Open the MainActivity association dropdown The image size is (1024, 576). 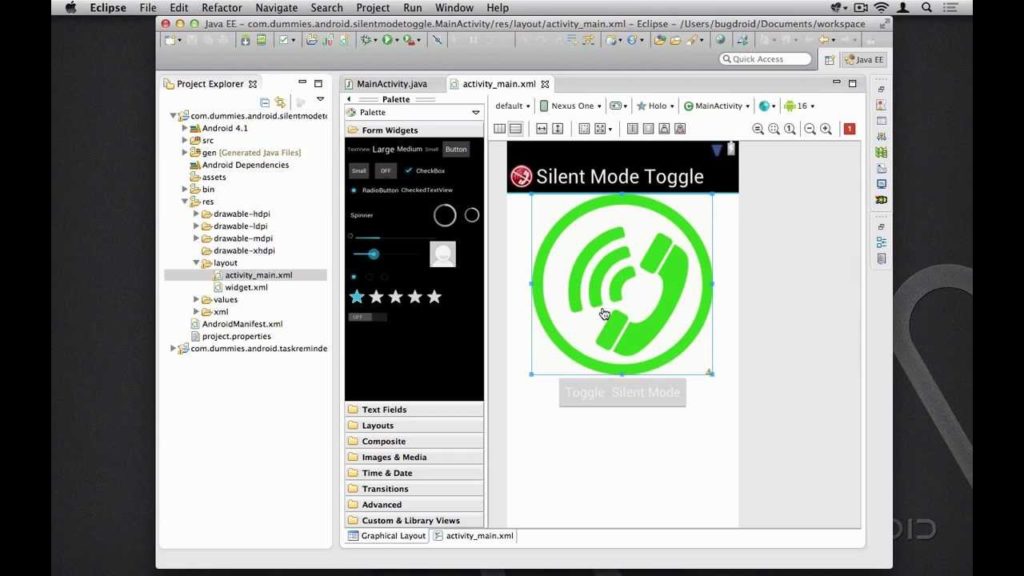pyautogui.click(x=716, y=106)
